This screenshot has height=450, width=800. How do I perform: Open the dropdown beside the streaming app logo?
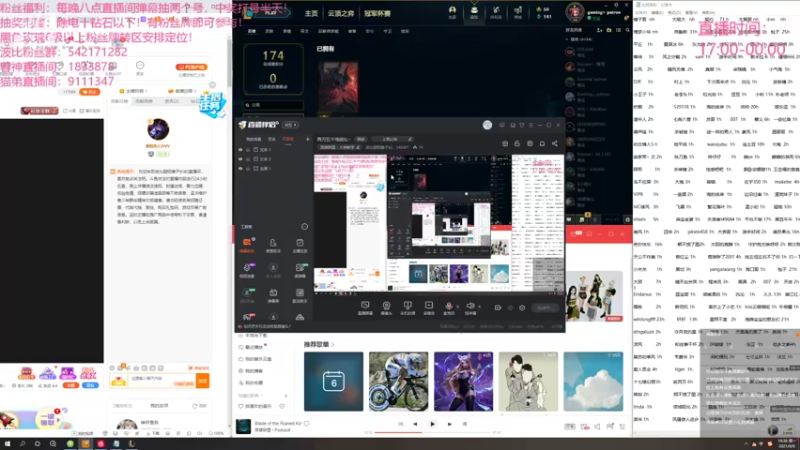tap(291, 125)
